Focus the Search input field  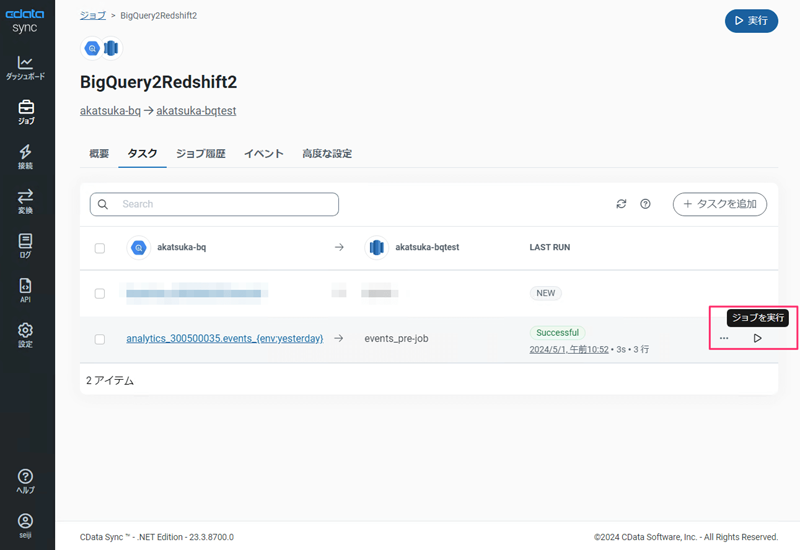tap(214, 204)
